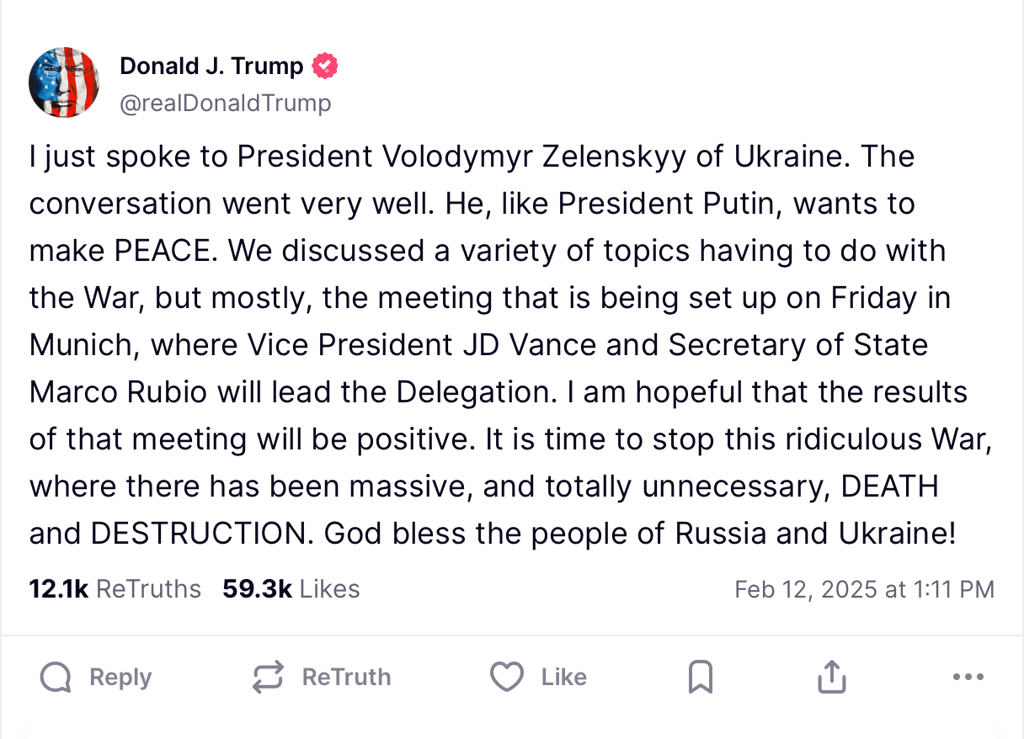Click the Feb 12, 2025 timestamp
Viewport: 1024px width, 739px height.
tap(864, 590)
